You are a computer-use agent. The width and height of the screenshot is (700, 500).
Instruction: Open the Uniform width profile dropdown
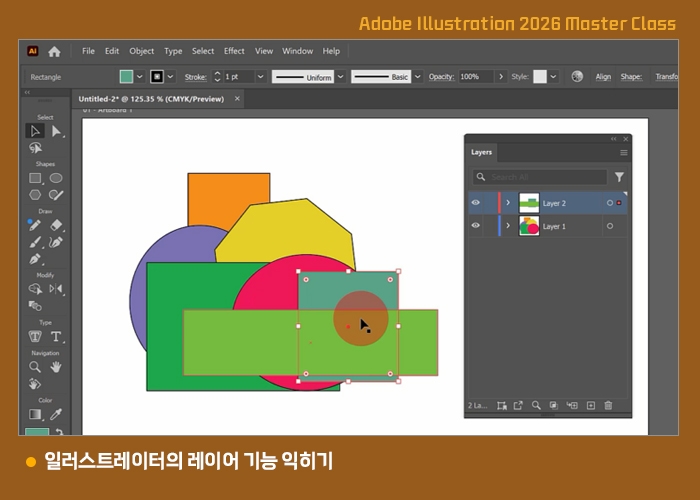coord(341,77)
